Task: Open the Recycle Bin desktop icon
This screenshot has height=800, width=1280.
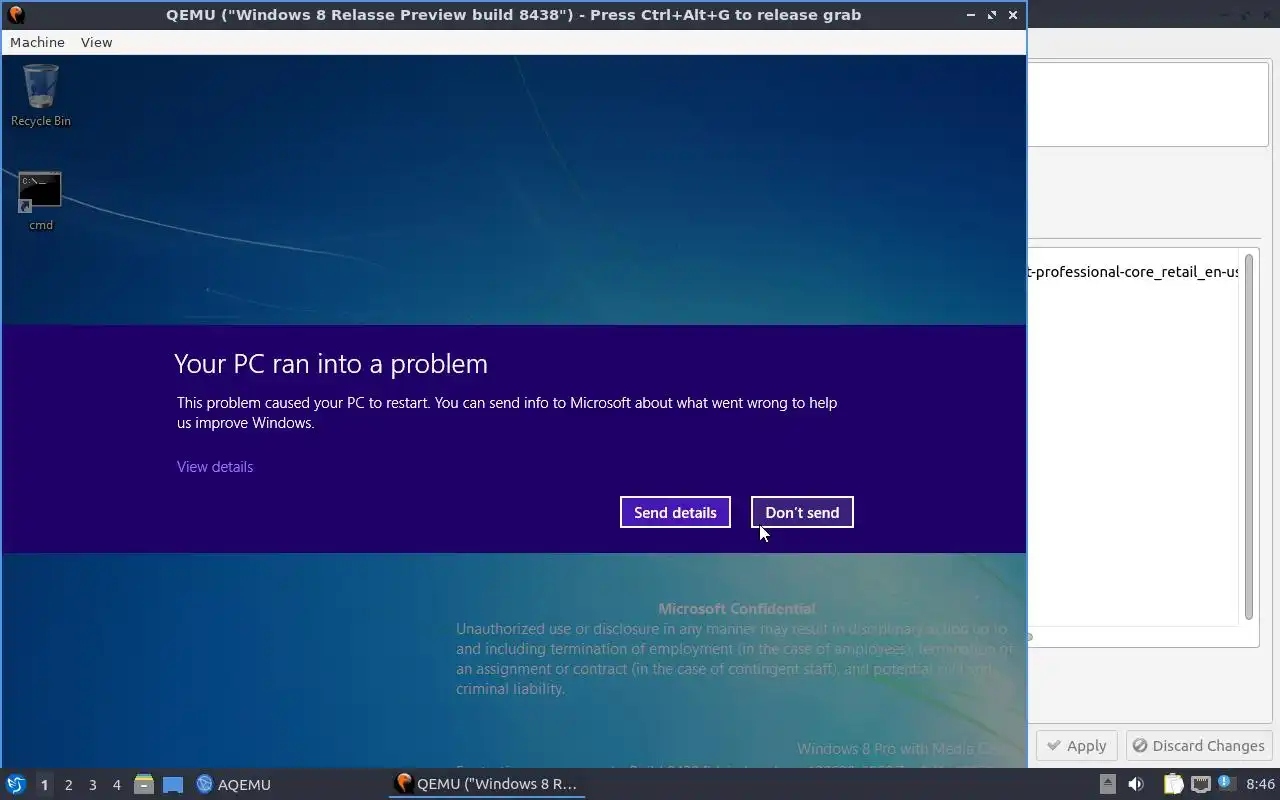Action: 41,96
